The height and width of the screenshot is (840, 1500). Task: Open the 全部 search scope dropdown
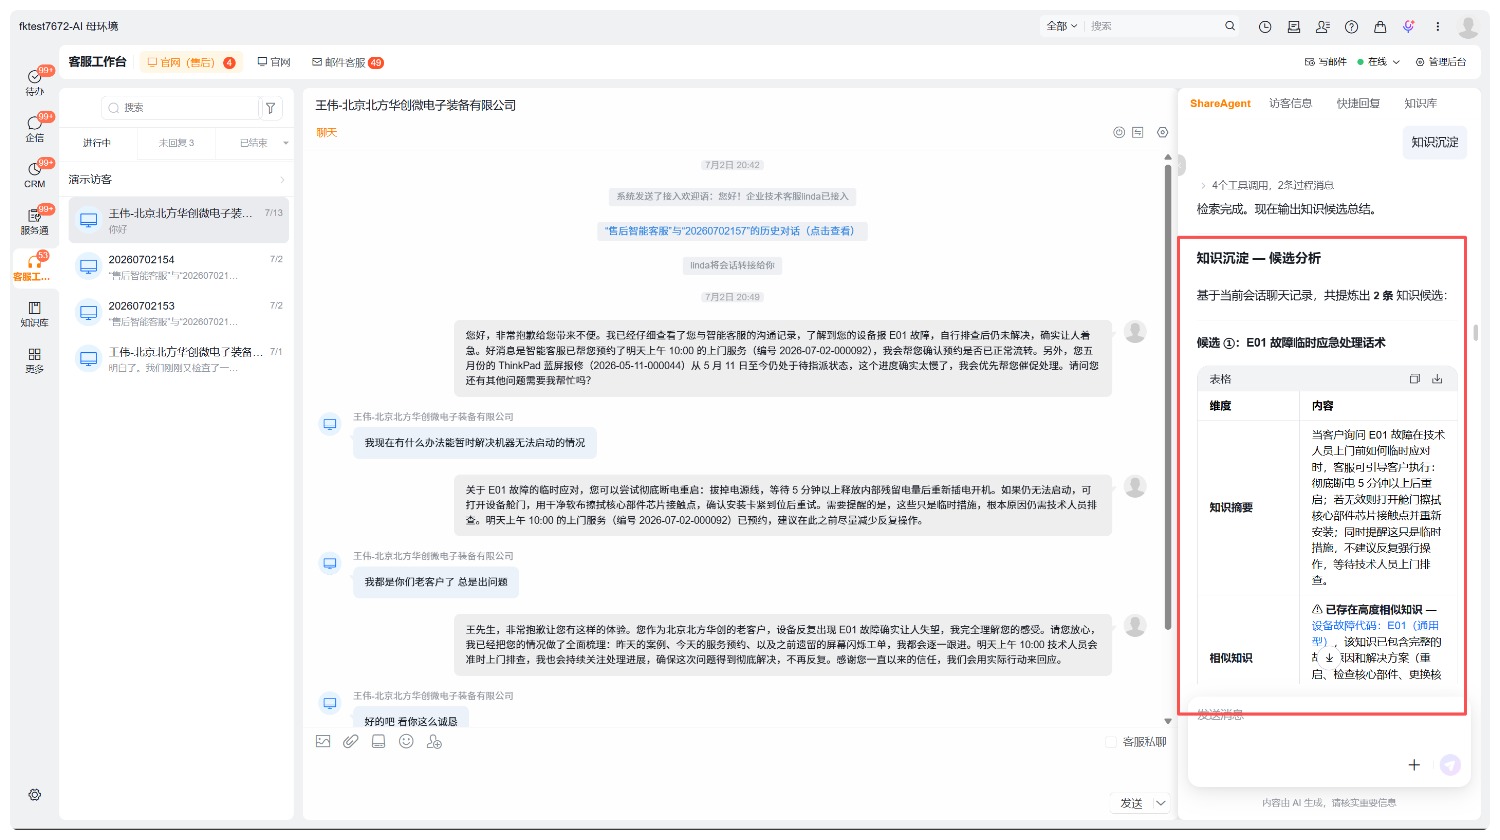point(1062,26)
